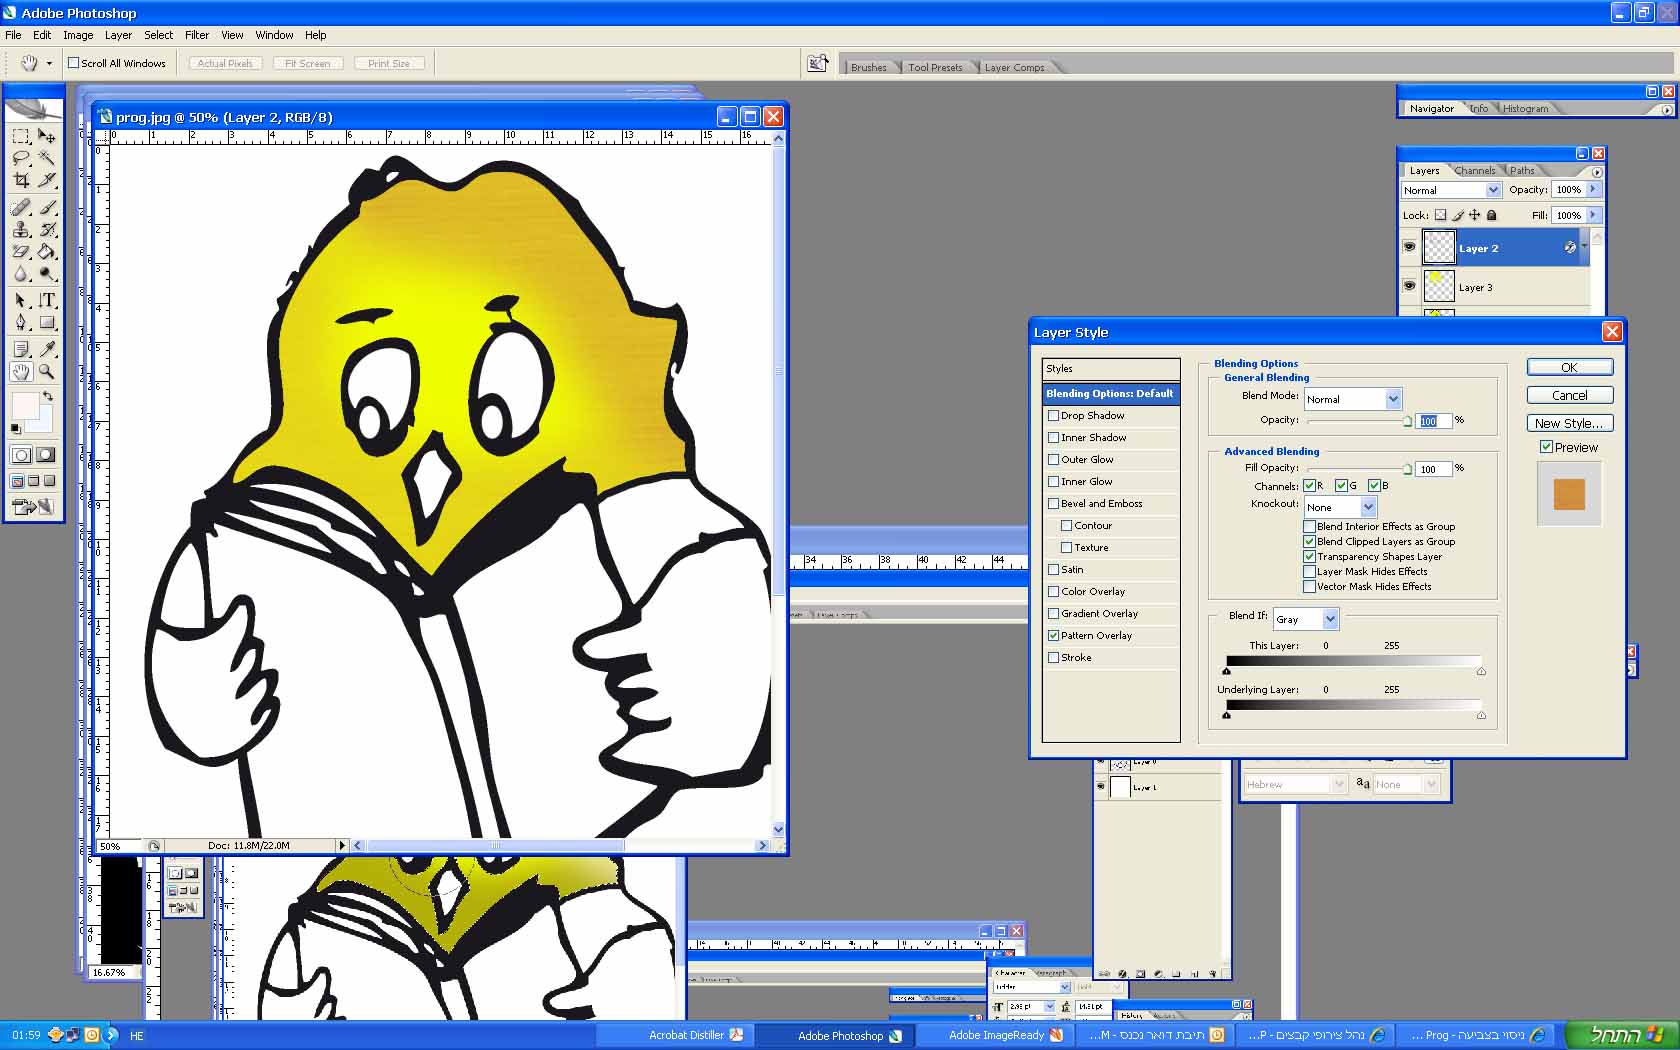The height and width of the screenshot is (1050, 1680).
Task: Click OK in Layer Style dialog
Action: coord(1570,367)
